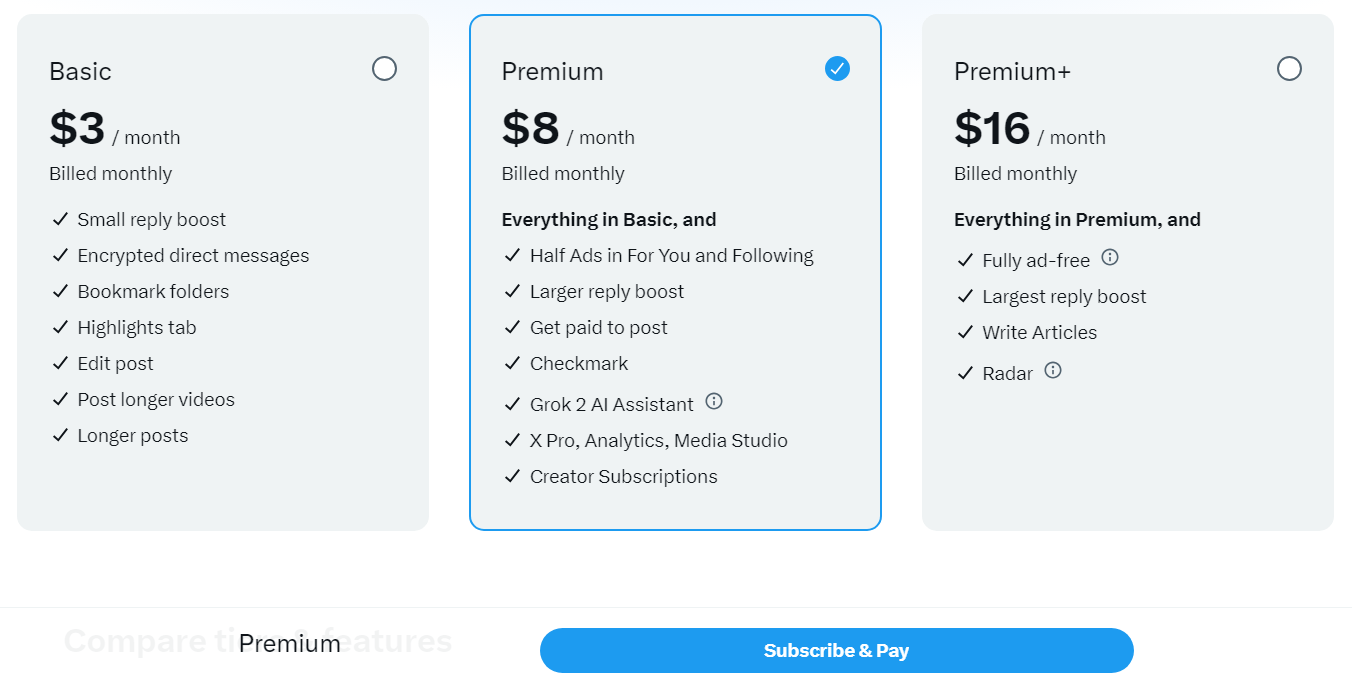Click the $16 per month price
This screenshot has width=1352, height=679.
(1029, 130)
